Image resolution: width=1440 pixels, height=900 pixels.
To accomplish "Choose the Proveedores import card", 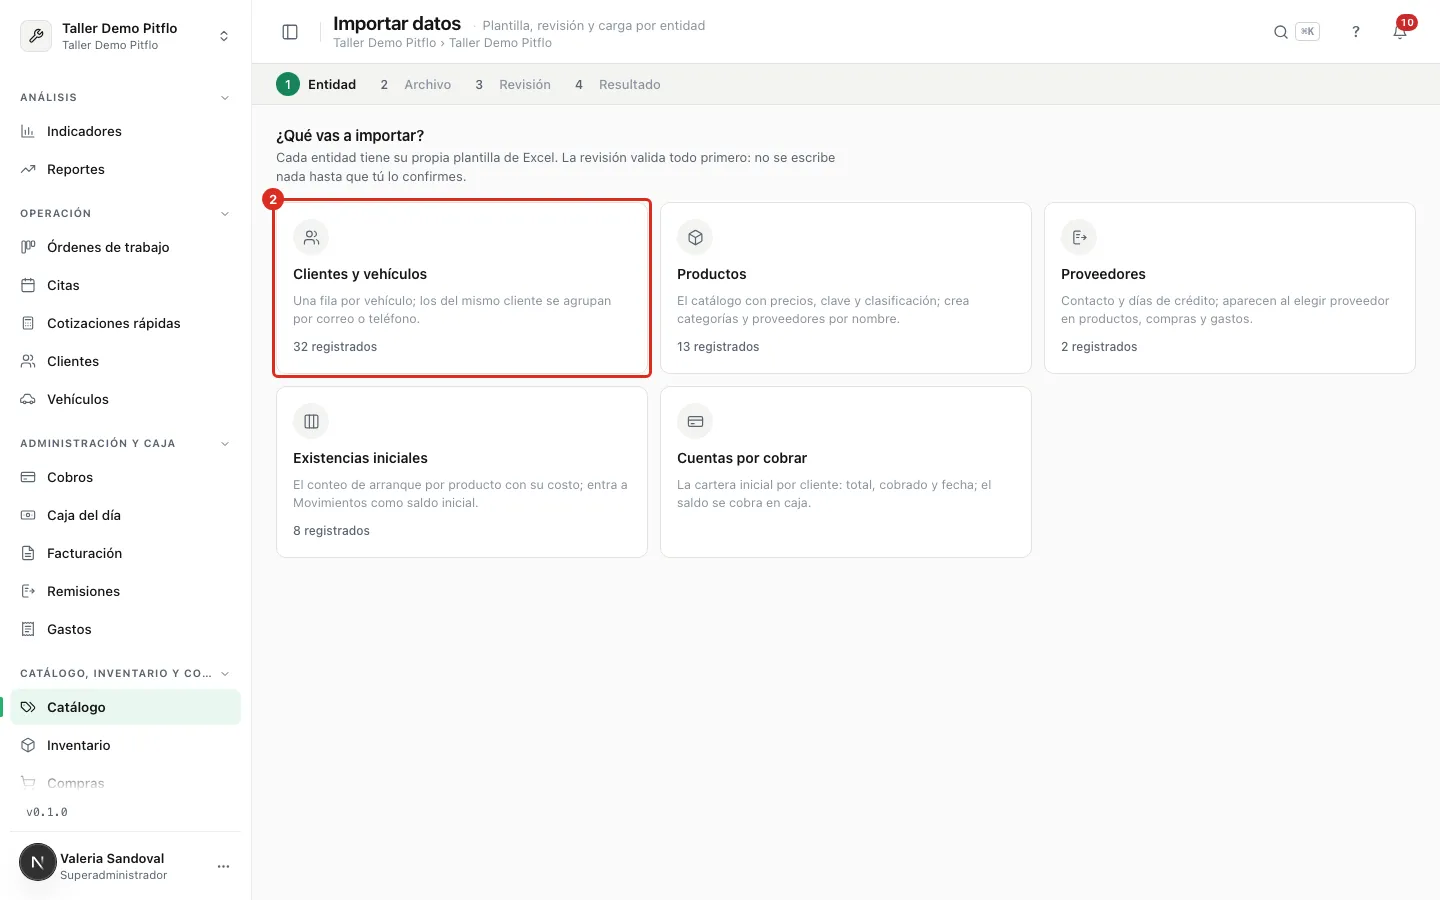I will pyautogui.click(x=1230, y=288).
